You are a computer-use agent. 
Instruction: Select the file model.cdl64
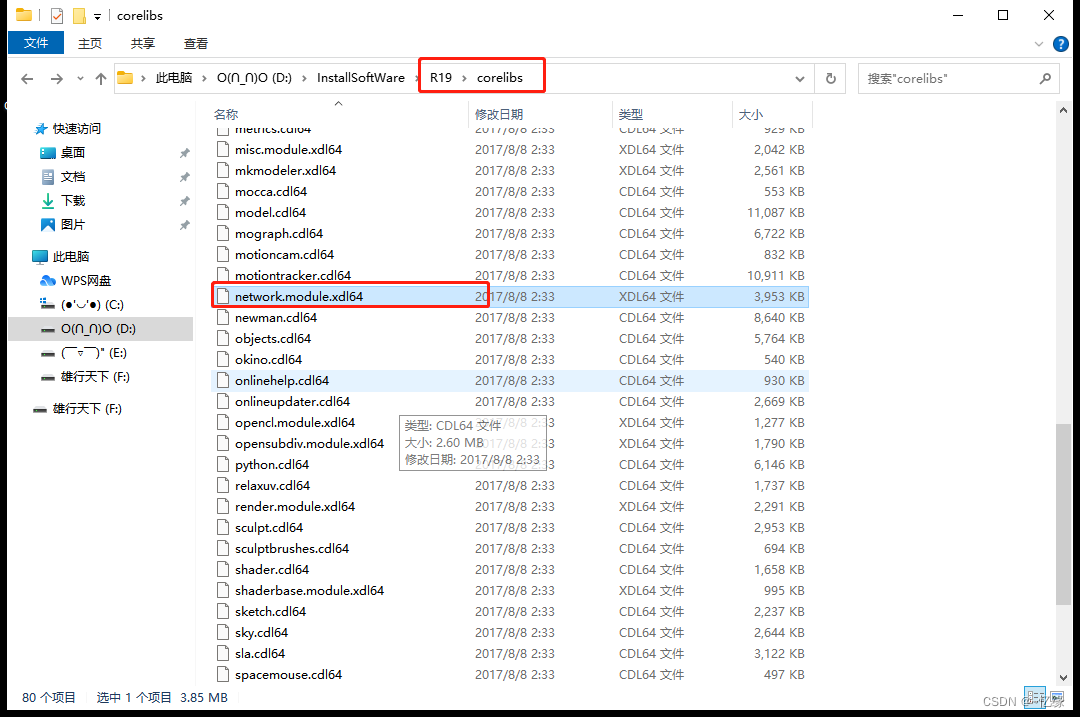point(510,212)
